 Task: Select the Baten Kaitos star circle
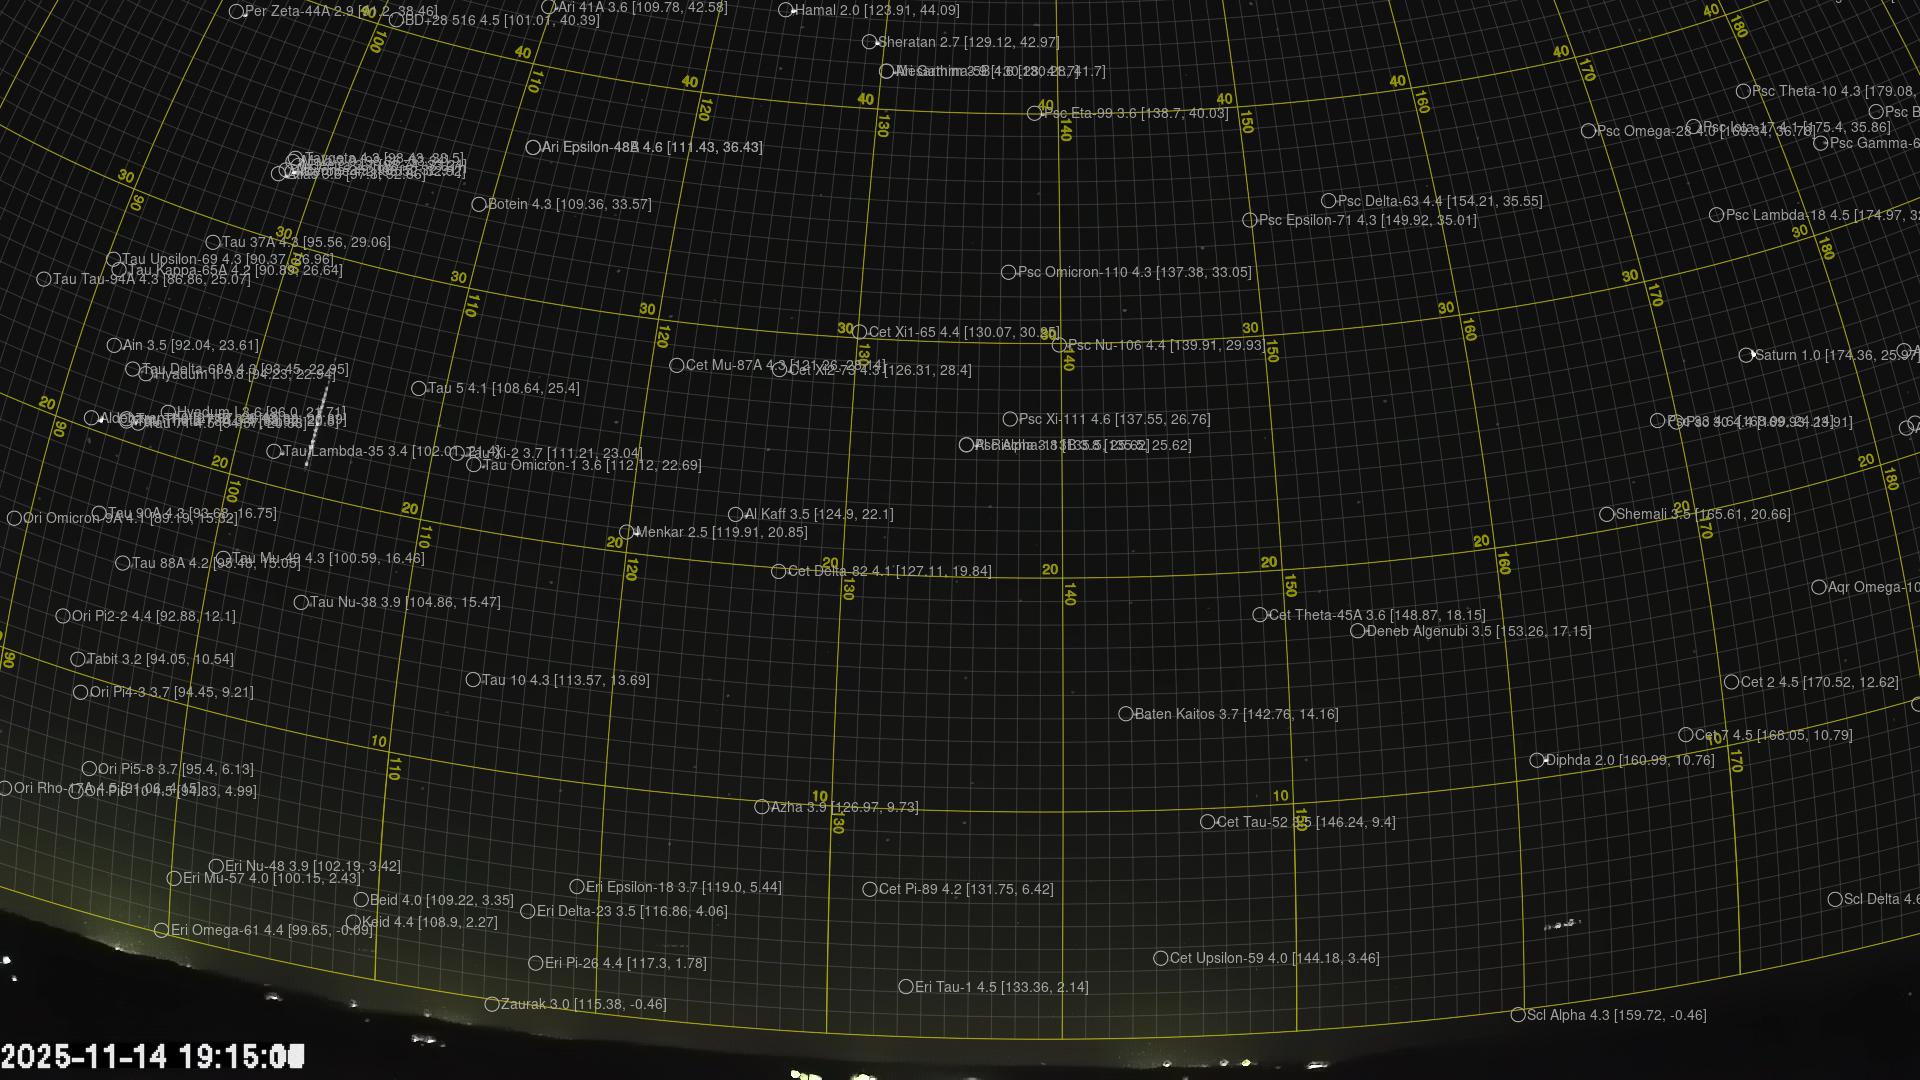coord(1125,714)
